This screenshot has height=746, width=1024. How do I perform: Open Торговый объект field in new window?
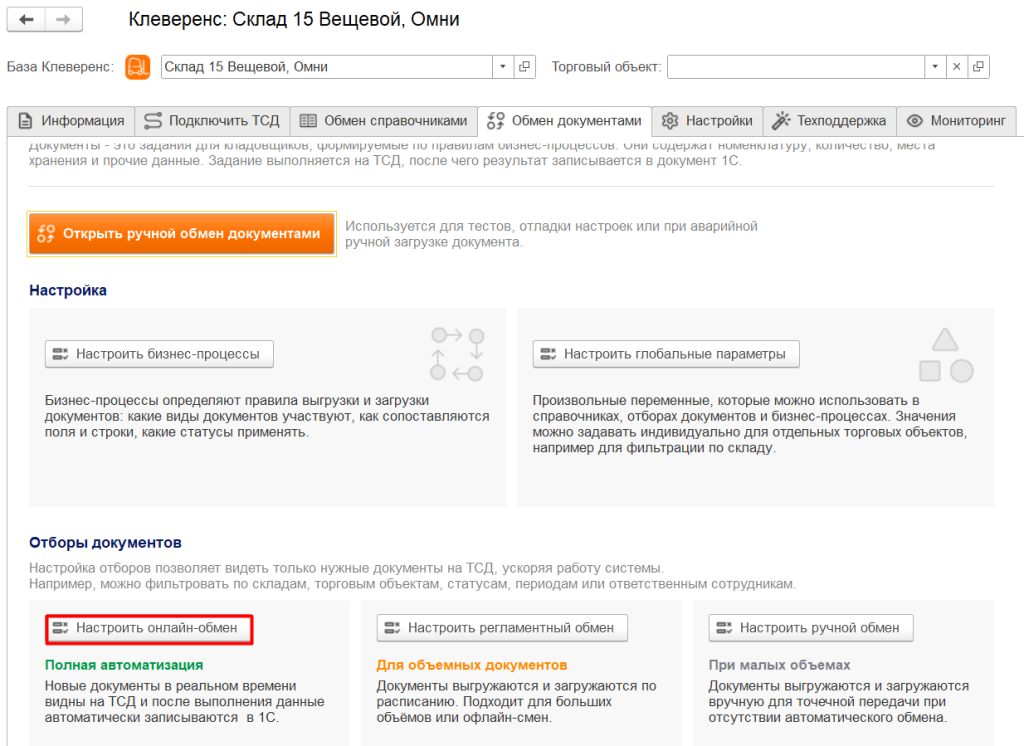point(979,67)
